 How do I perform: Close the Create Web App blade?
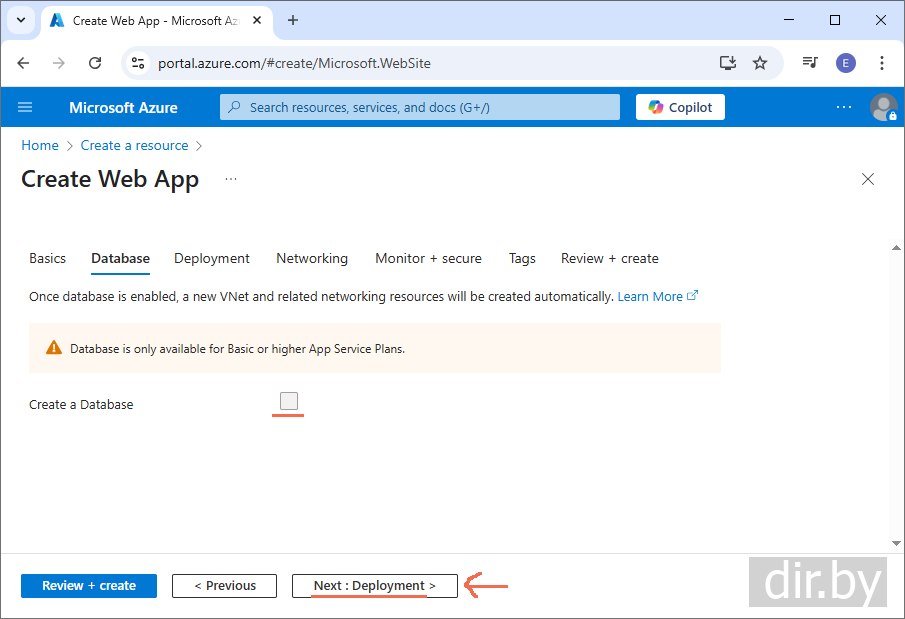(868, 179)
